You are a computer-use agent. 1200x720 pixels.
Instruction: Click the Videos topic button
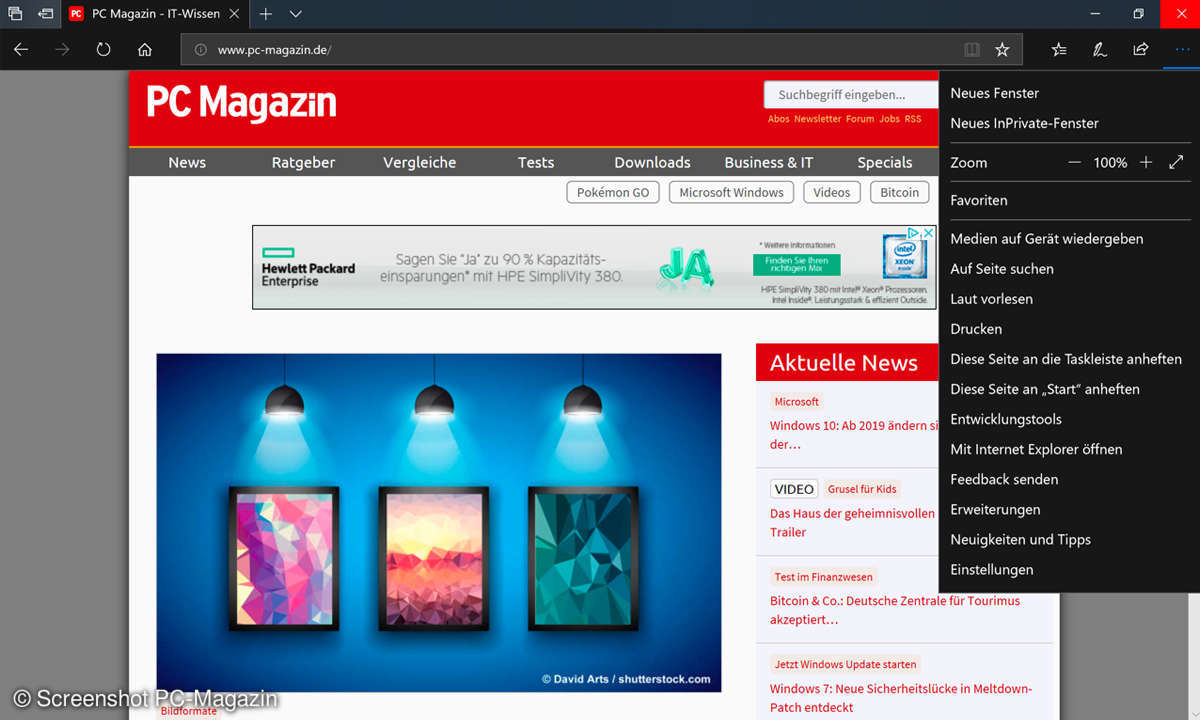832,192
